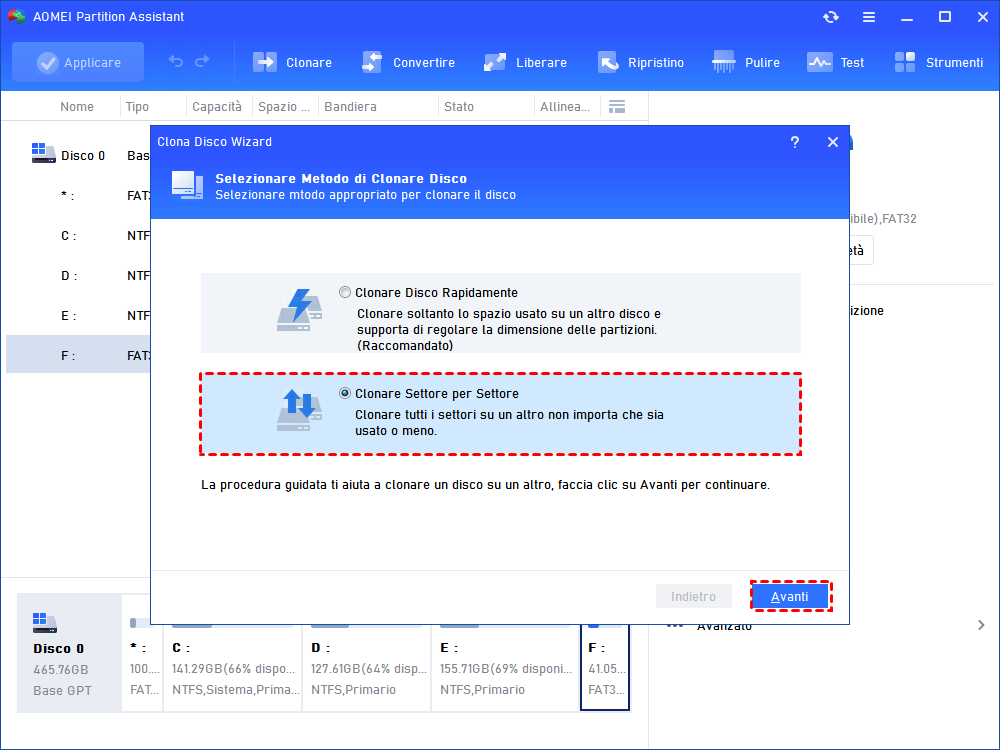The width and height of the screenshot is (1000, 750).
Task: Click the Selezionare Metodo di Clonare Disco heading
Action: point(341,179)
